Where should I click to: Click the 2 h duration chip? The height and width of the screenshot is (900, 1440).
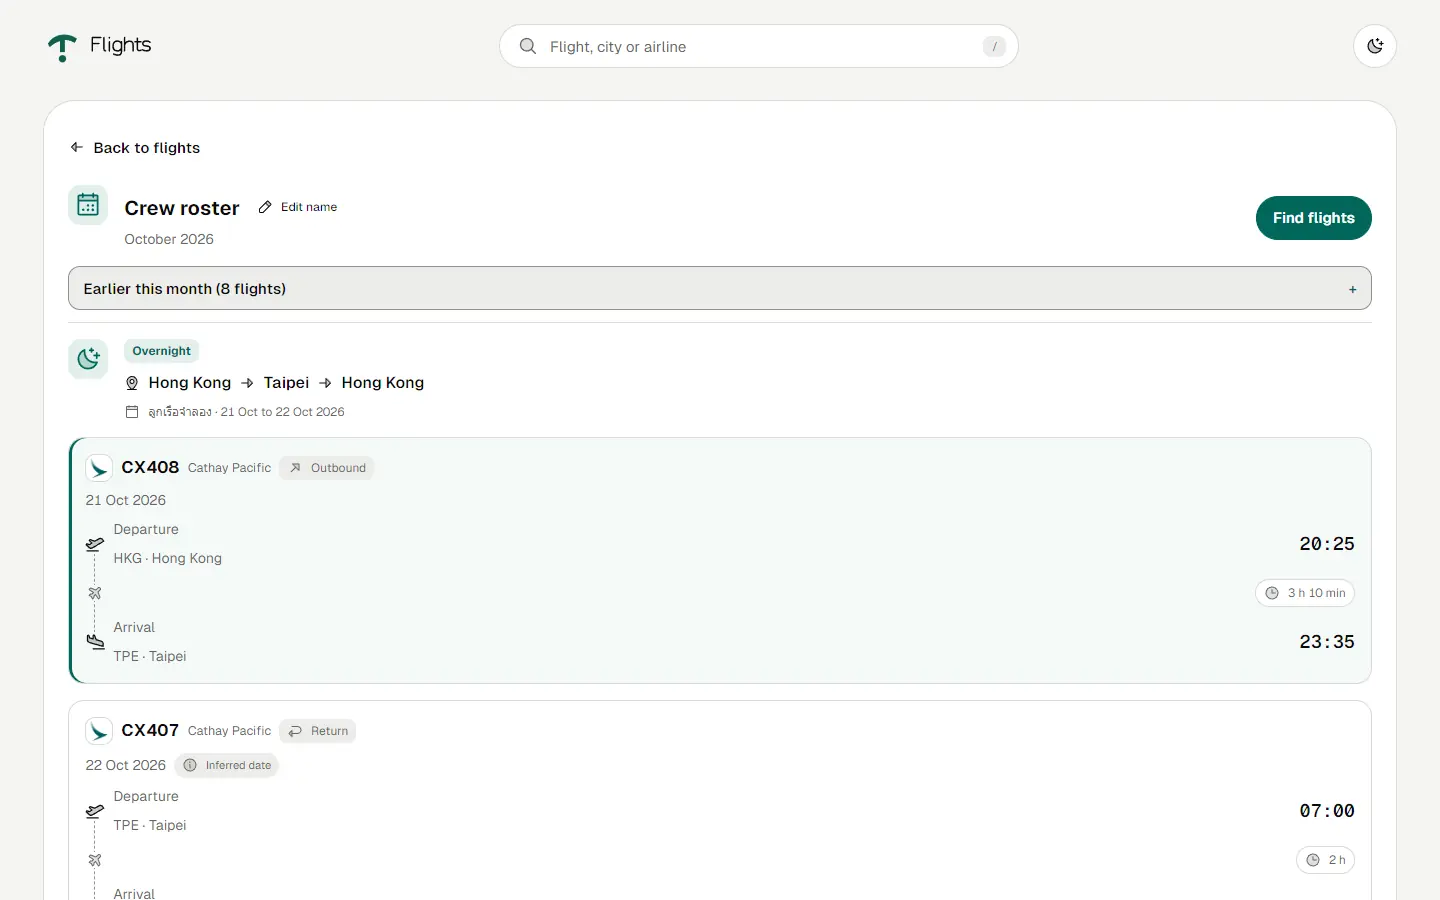[x=1326, y=860]
